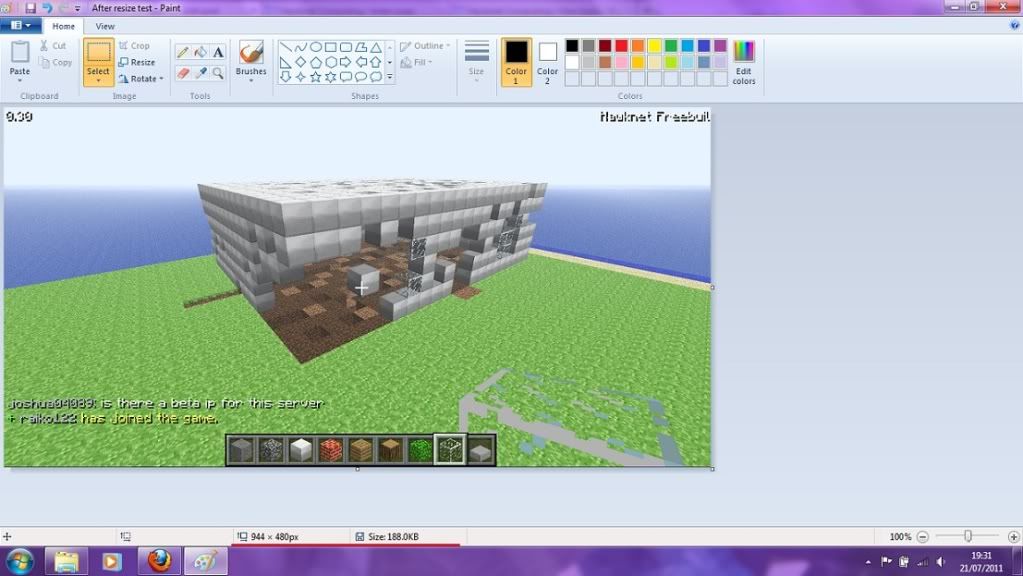Viewport: 1023px width, 576px height.
Task: Choose the green color swatch
Action: 671,46
